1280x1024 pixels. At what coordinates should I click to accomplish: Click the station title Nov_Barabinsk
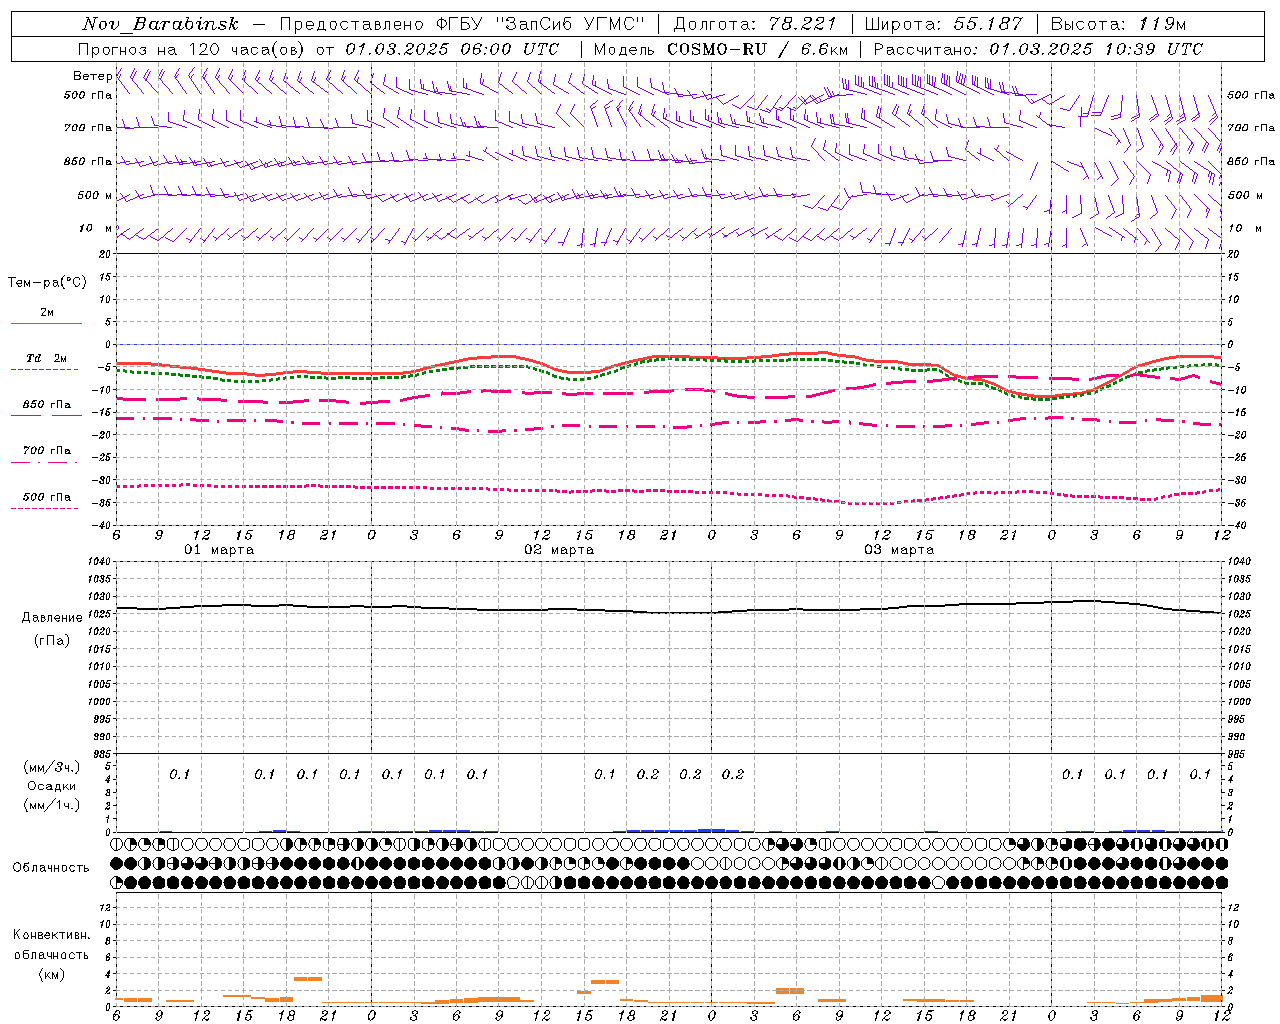pos(161,24)
